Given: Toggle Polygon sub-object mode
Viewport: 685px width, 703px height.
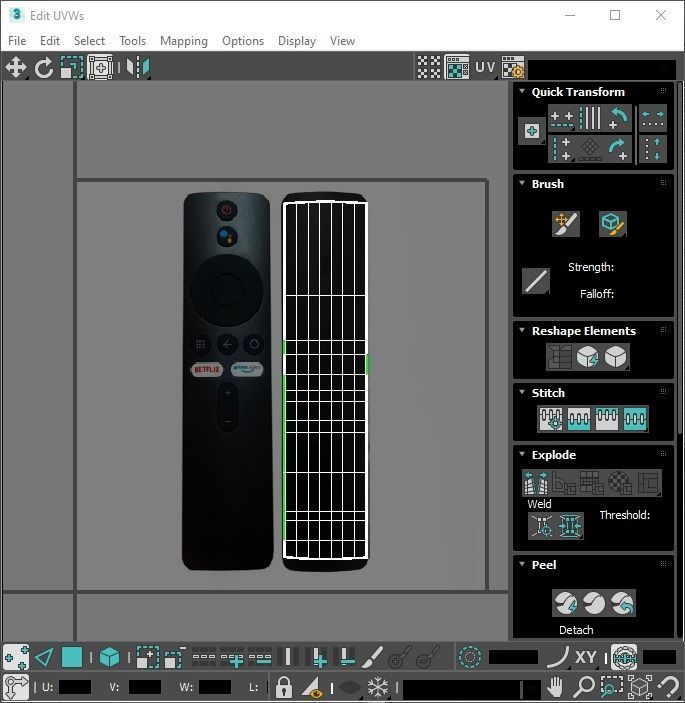Looking at the screenshot, I should tap(72, 658).
